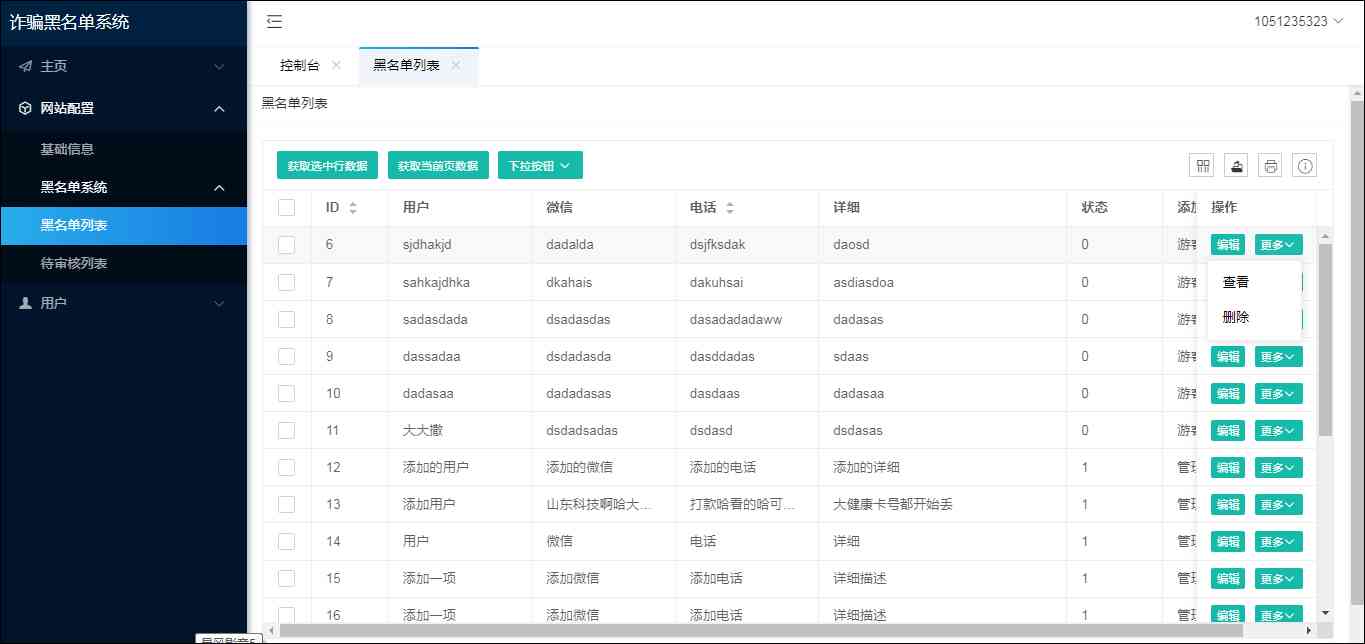Choose 删除 from the open dropdown menu
The width and height of the screenshot is (1365, 644).
pyautogui.click(x=1236, y=317)
